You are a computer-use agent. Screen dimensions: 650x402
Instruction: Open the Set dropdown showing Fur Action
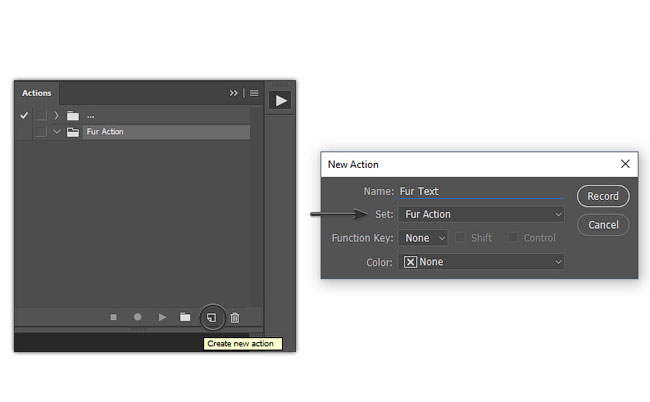(481, 214)
